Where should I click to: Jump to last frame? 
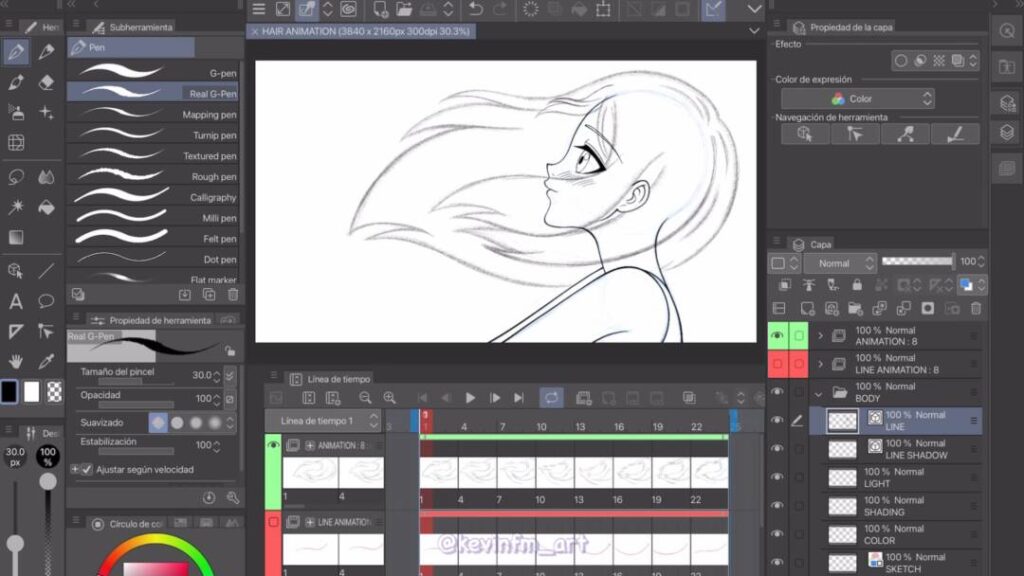click(x=519, y=398)
